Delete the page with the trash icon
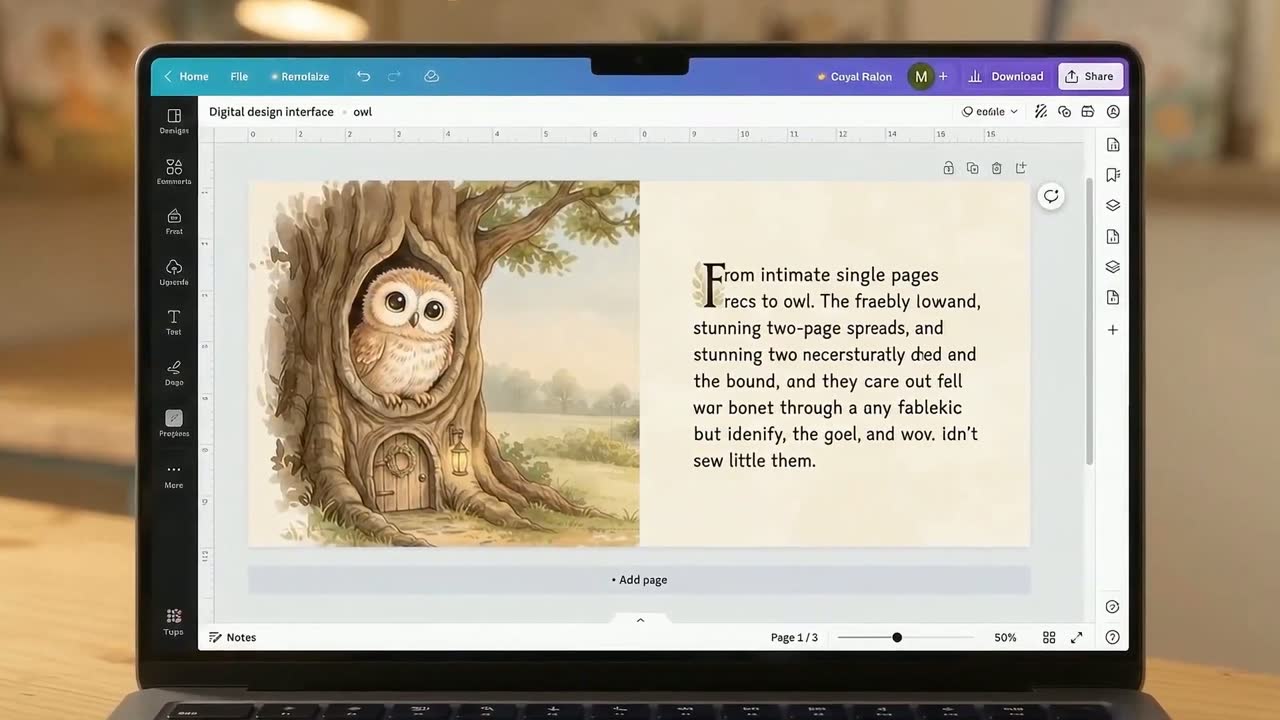This screenshot has width=1280, height=720. (996, 168)
